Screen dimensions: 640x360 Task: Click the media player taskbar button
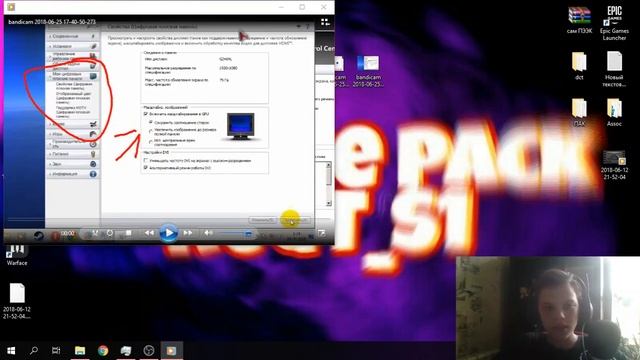pos(171,351)
